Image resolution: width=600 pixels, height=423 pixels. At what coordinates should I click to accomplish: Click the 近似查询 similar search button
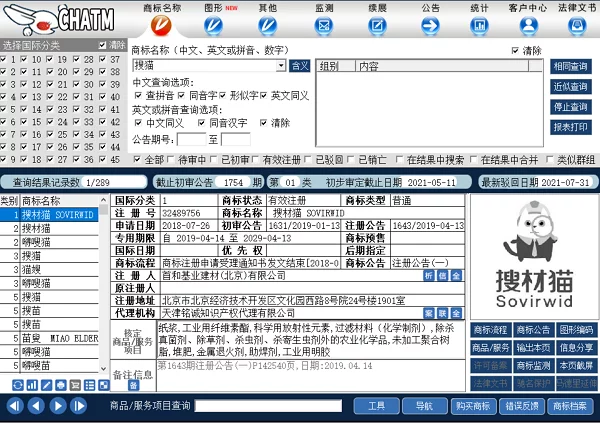tap(569, 87)
